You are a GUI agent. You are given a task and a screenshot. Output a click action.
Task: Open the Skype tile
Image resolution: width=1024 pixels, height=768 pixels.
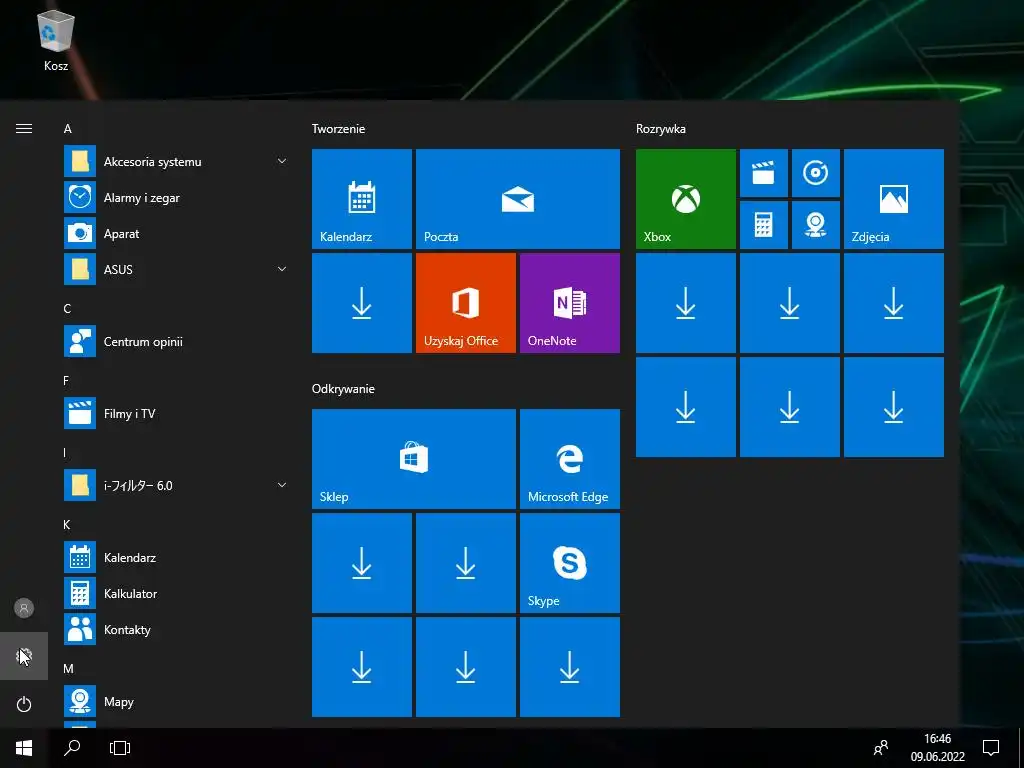point(569,563)
